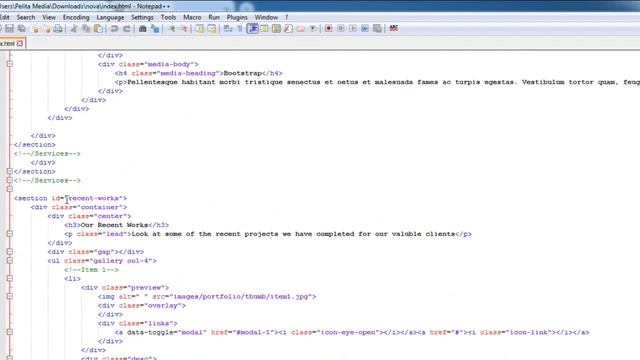Copy selection with the Copy icon
The width and height of the screenshot is (640, 360).
tap(86, 29)
